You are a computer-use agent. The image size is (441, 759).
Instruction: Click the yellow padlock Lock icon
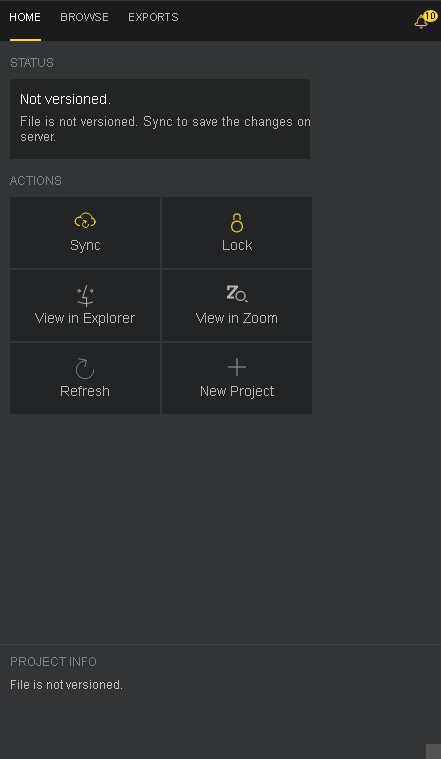[x=237, y=223]
